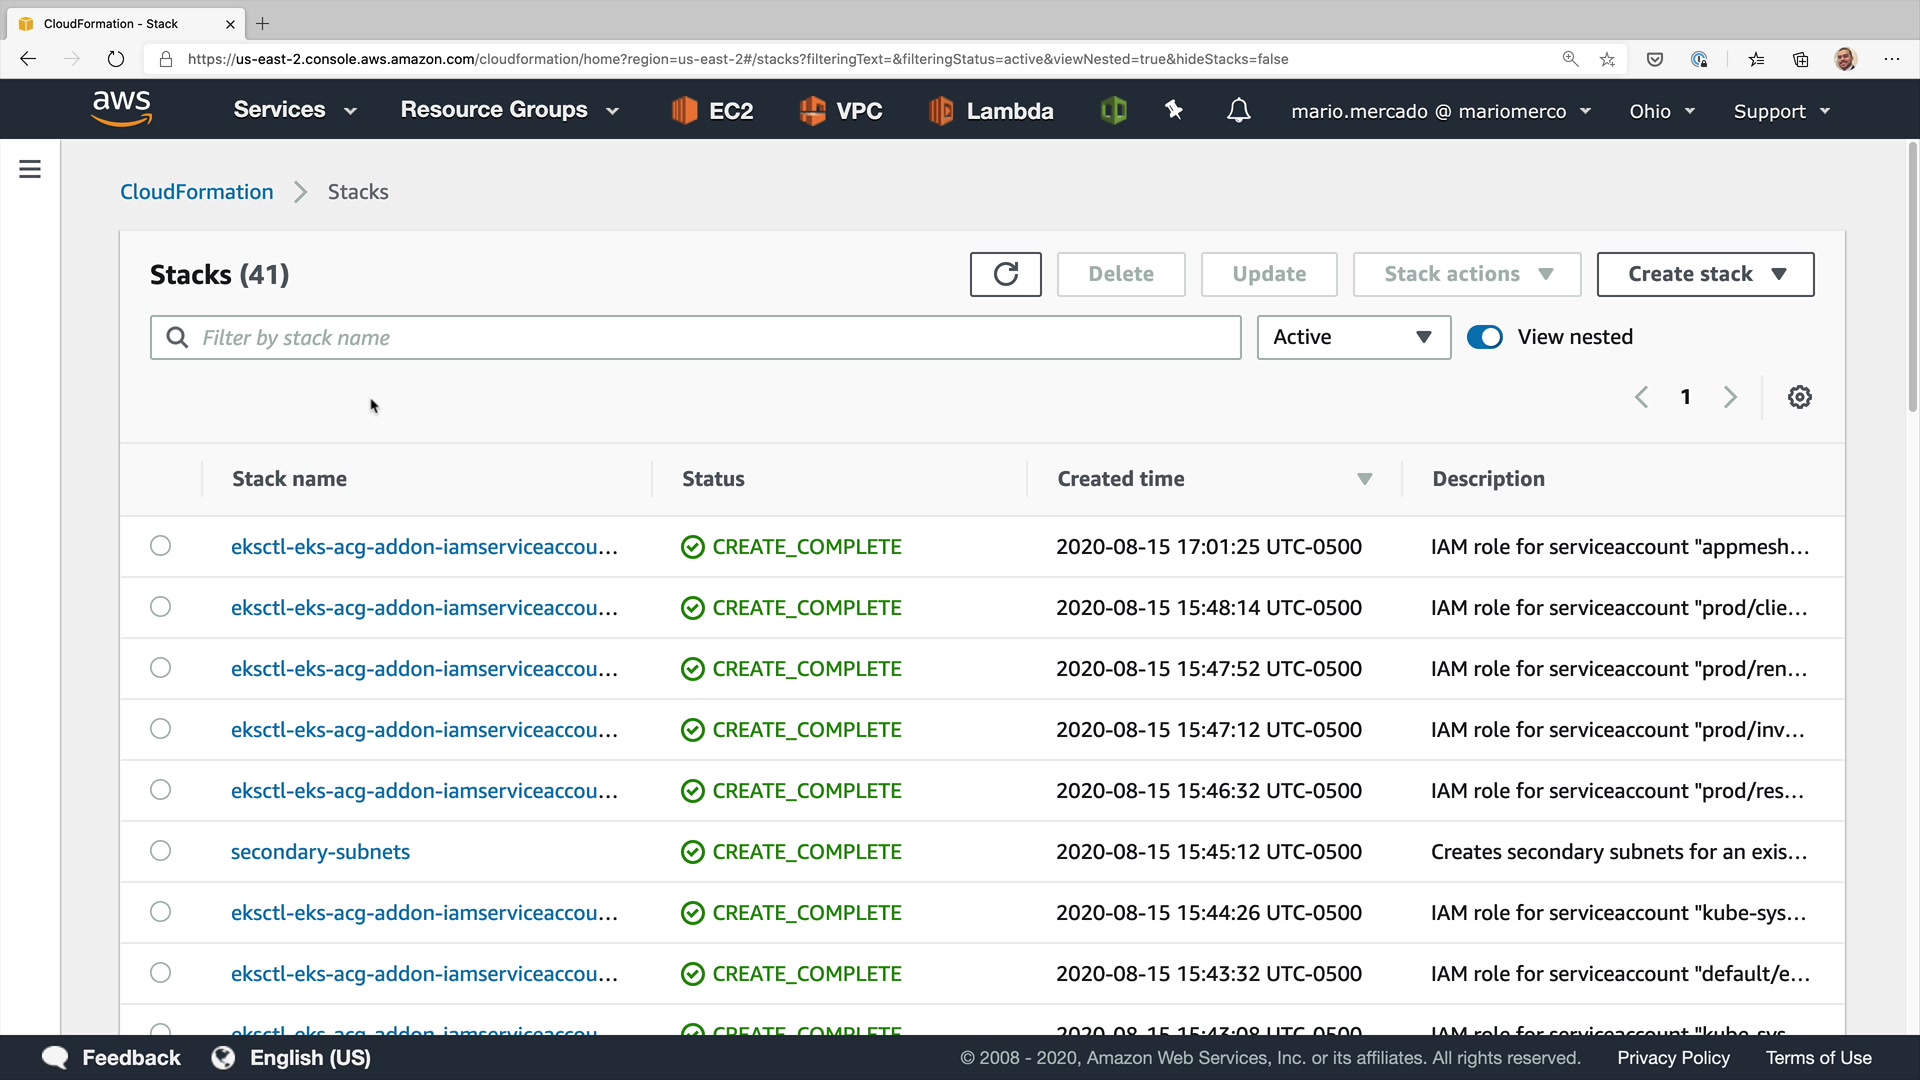Image resolution: width=1920 pixels, height=1080 pixels.
Task: Select the first eksctl stack radio button
Action: 160,546
